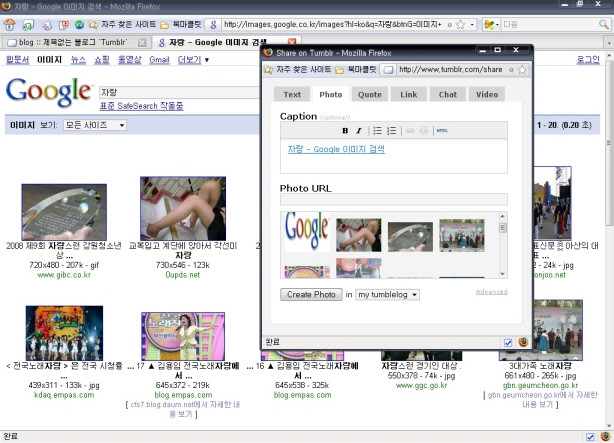Select the stage performers thumbnail in Tumblr picker

[462, 235]
